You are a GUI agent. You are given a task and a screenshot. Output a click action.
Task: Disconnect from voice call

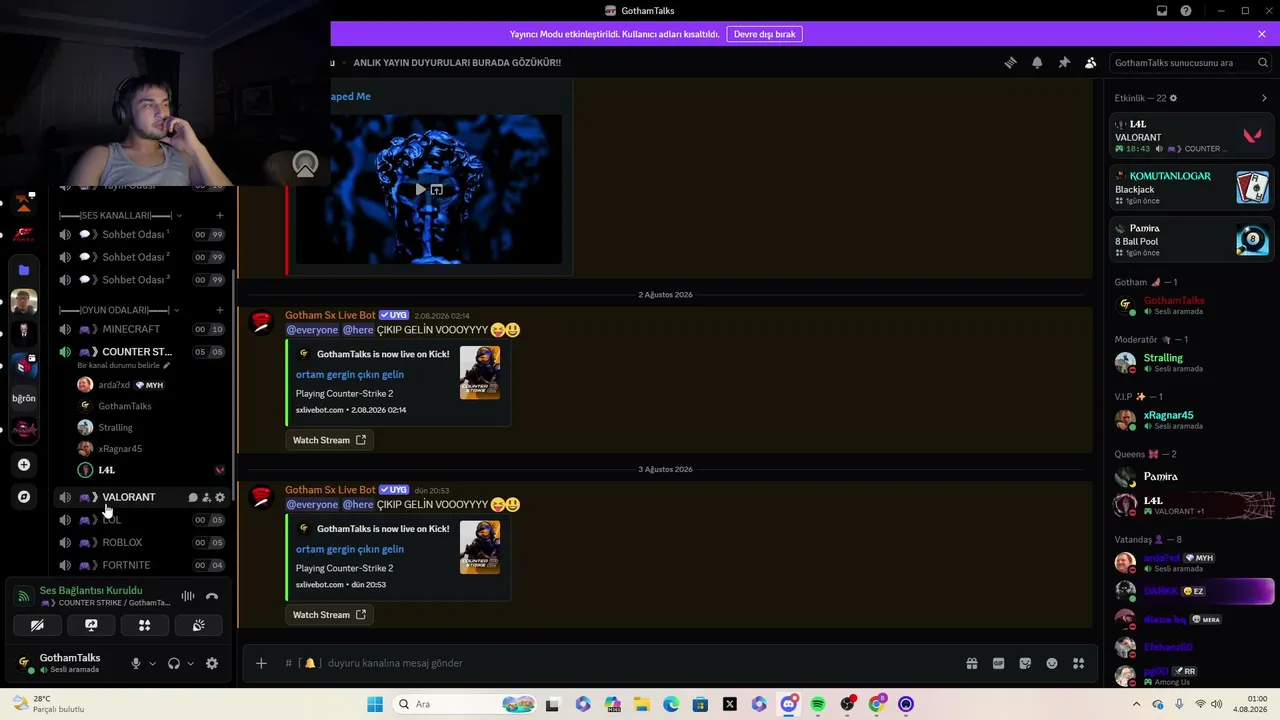click(x=212, y=596)
